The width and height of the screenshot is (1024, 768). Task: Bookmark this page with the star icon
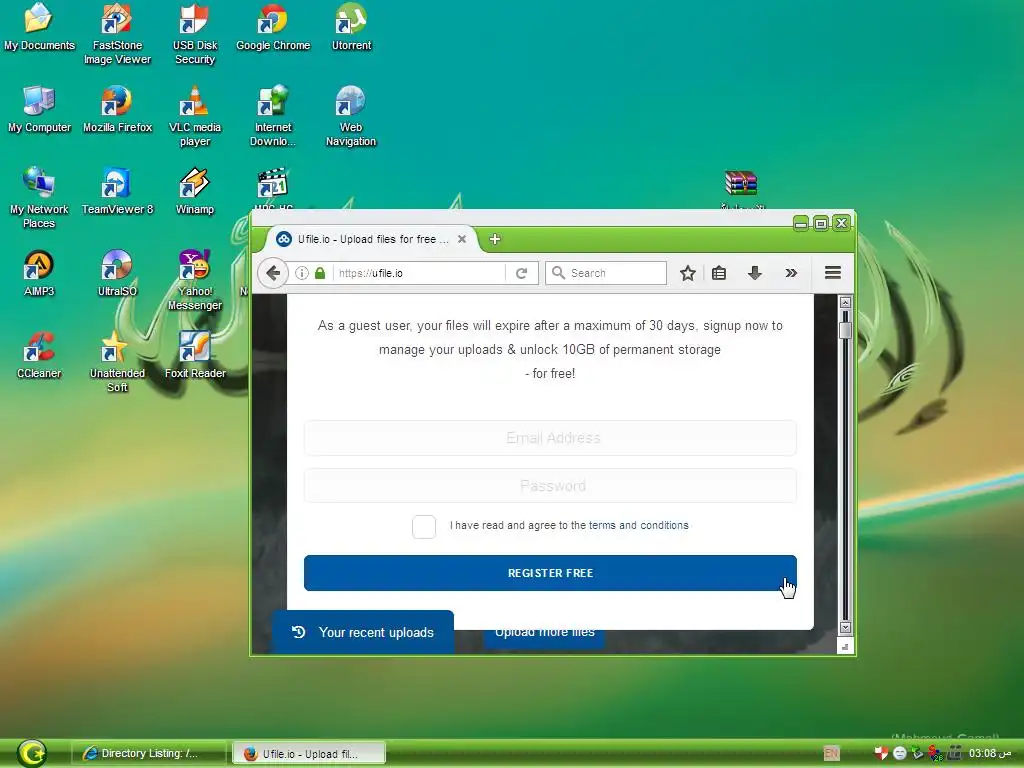688,273
